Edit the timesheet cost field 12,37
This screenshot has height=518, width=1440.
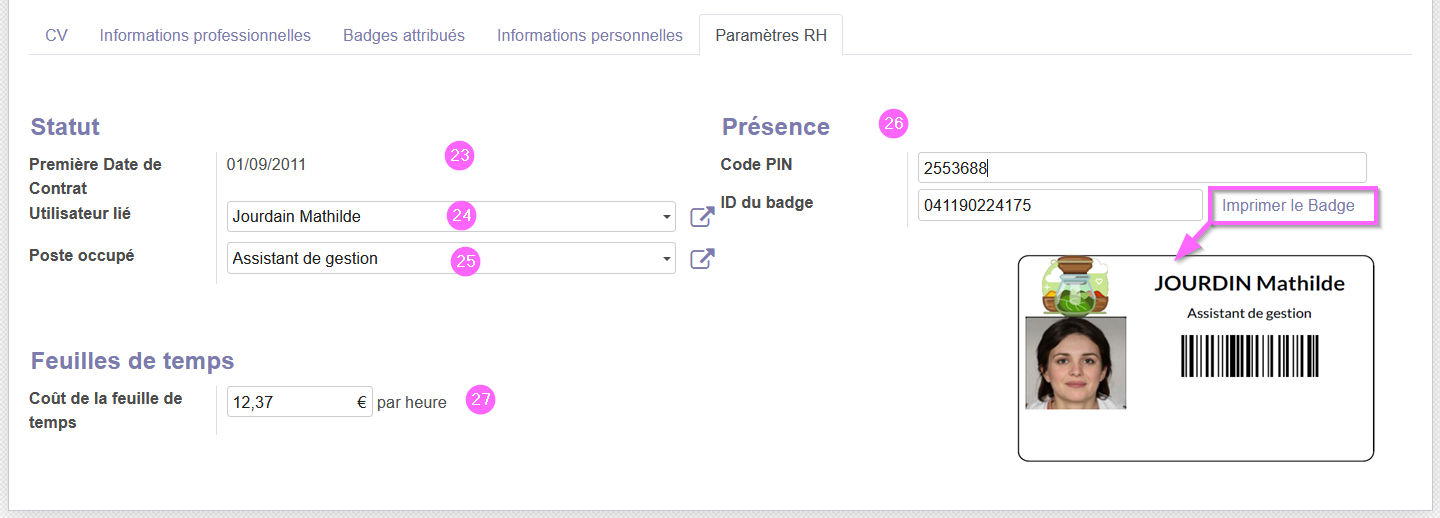tap(300, 402)
